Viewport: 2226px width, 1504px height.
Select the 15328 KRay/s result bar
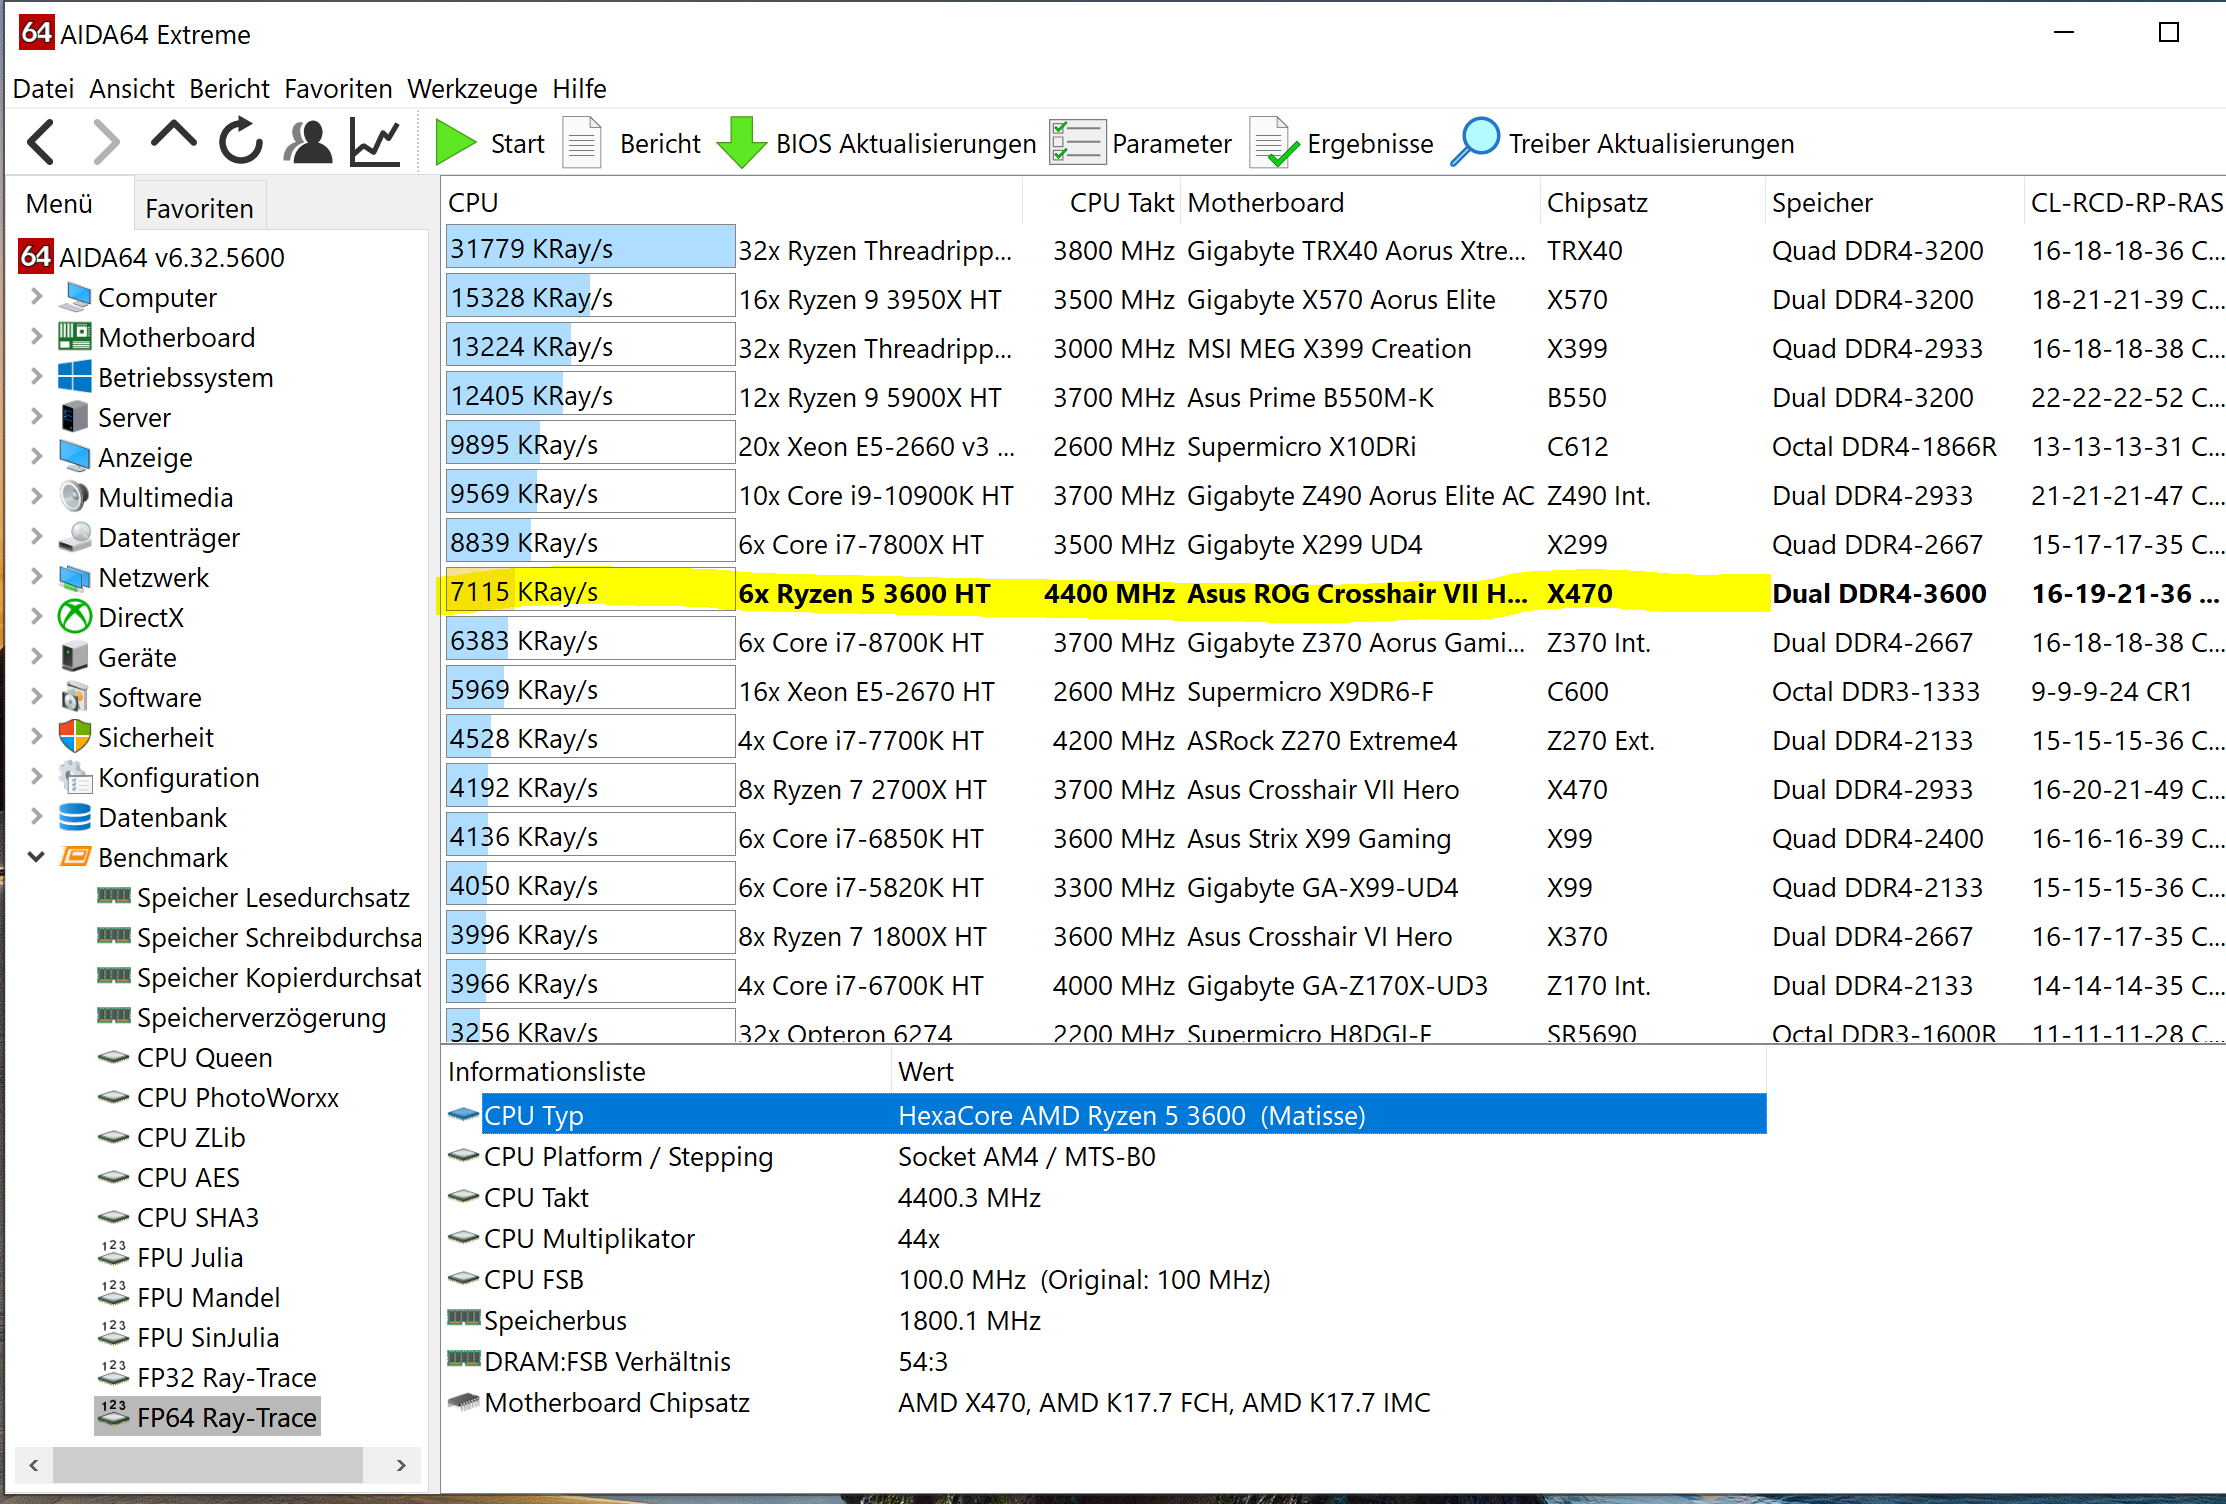click(590, 297)
